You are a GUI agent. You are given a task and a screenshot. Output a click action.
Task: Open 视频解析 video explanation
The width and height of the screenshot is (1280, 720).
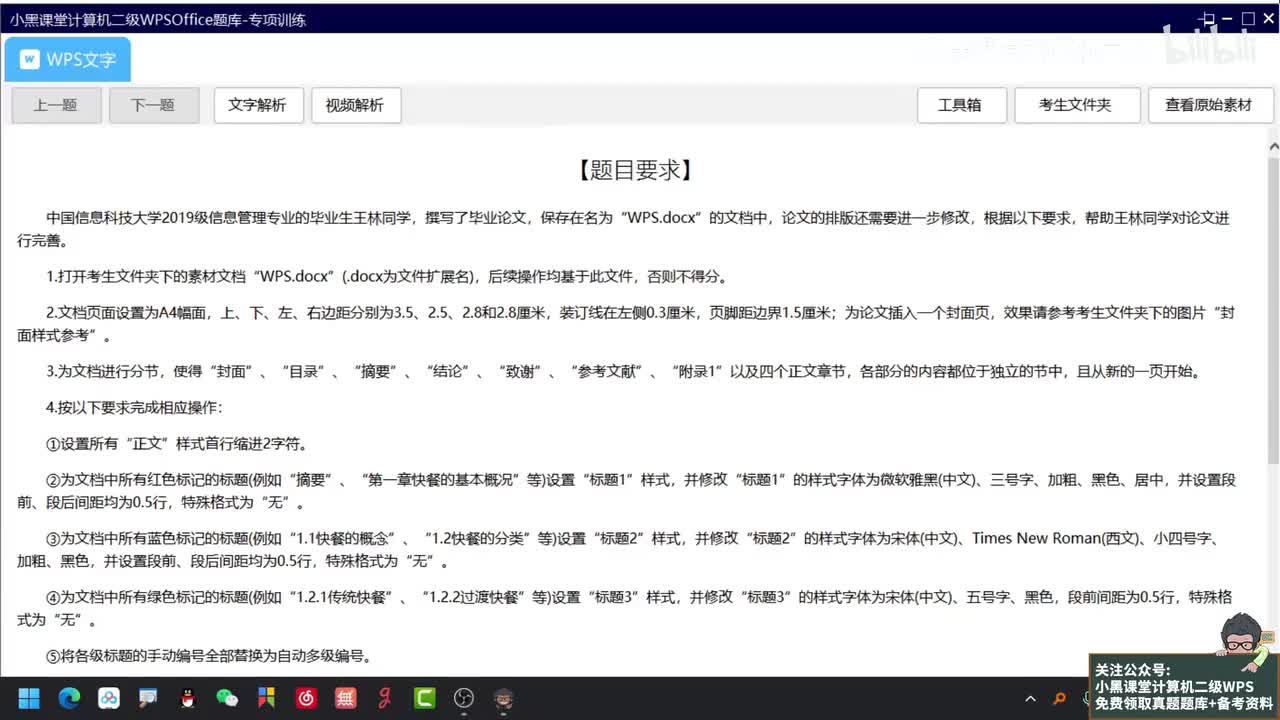[x=356, y=105]
